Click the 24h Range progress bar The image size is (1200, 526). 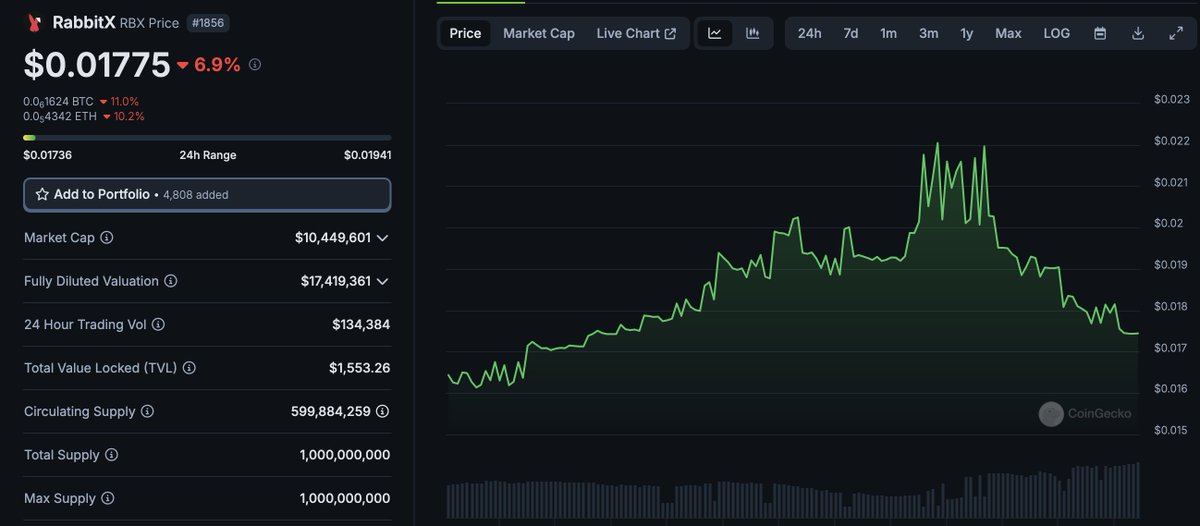click(x=207, y=138)
